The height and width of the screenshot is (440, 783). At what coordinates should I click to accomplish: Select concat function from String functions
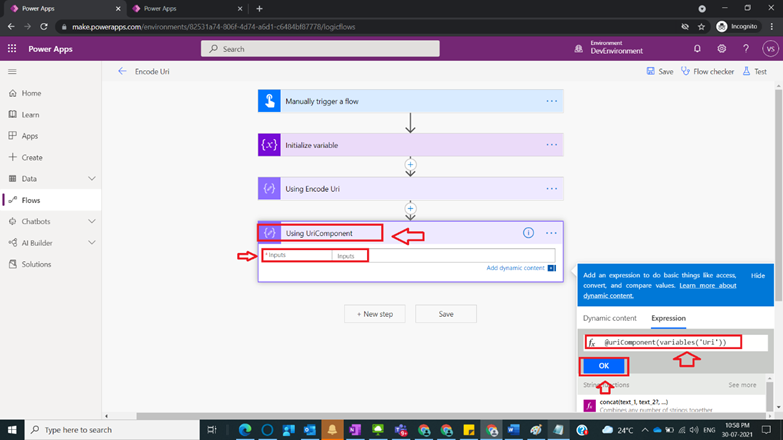coord(674,405)
